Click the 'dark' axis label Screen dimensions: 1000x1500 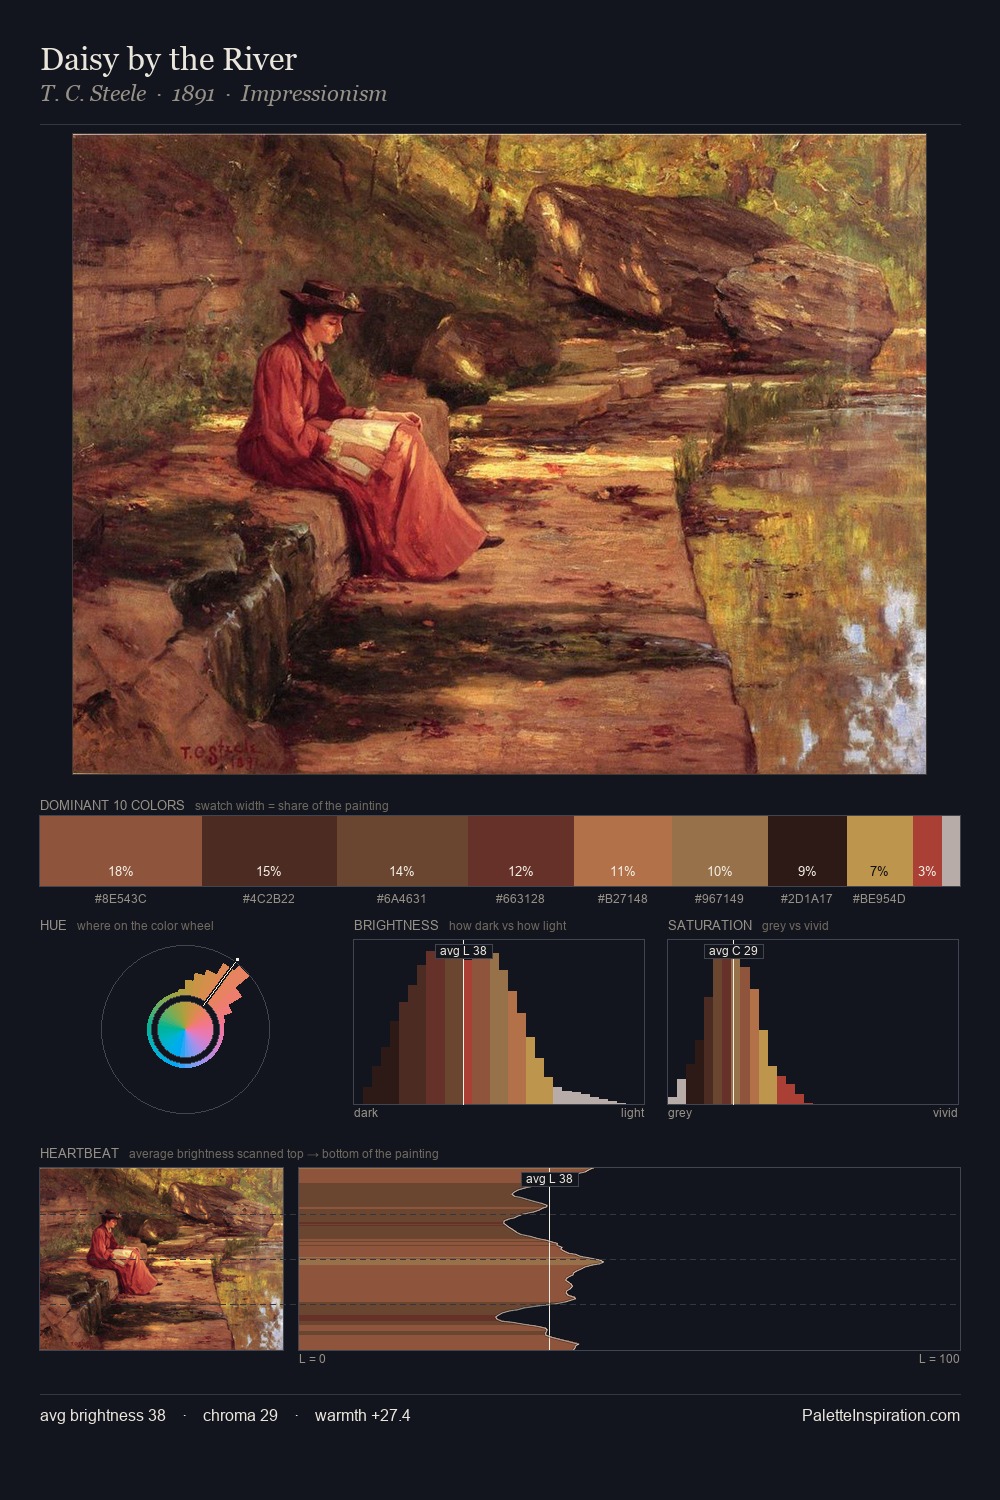[x=366, y=1113]
